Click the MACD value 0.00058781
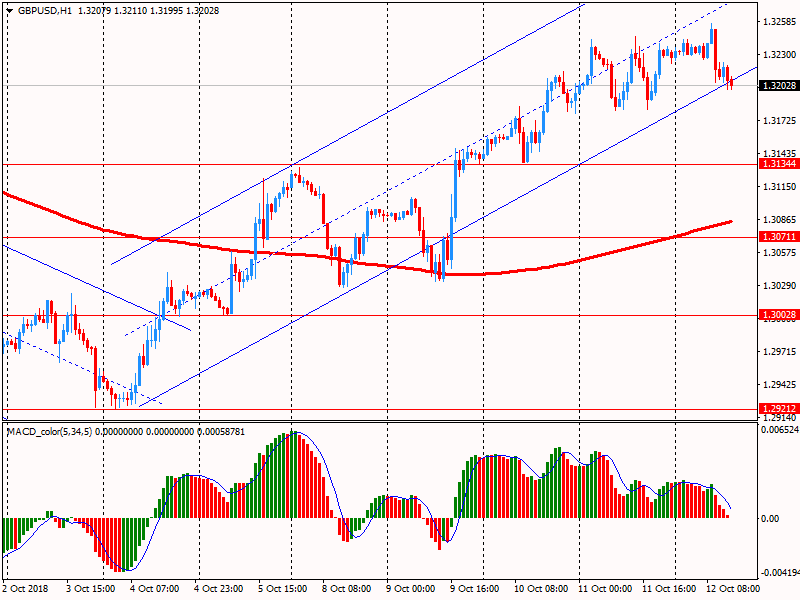800x600 pixels. (x=221, y=432)
